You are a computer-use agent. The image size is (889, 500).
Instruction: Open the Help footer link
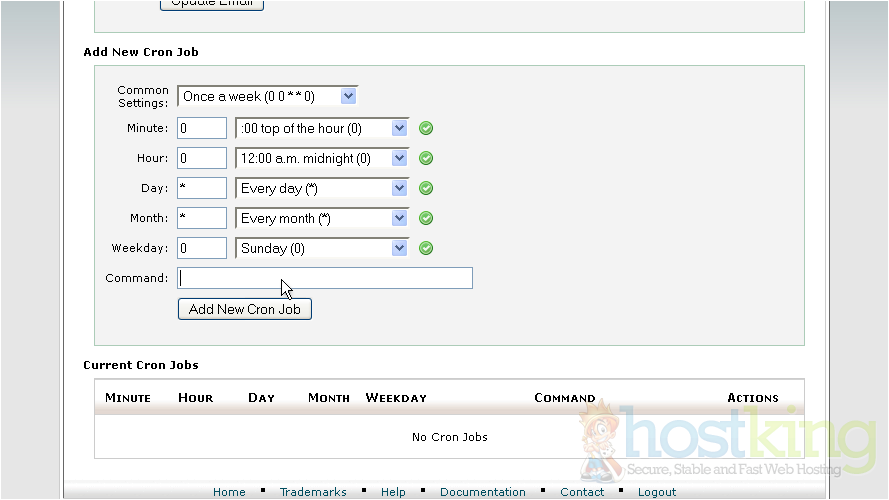point(393,492)
